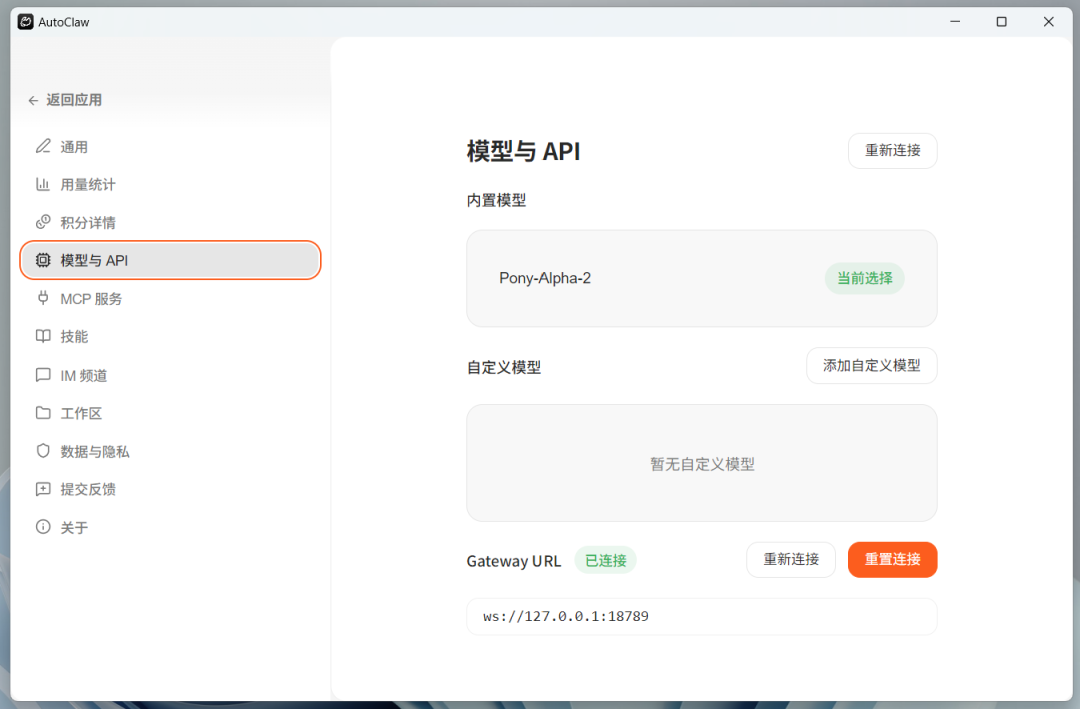Click the orange 重置连接 button
The image size is (1080, 709).
click(892, 559)
